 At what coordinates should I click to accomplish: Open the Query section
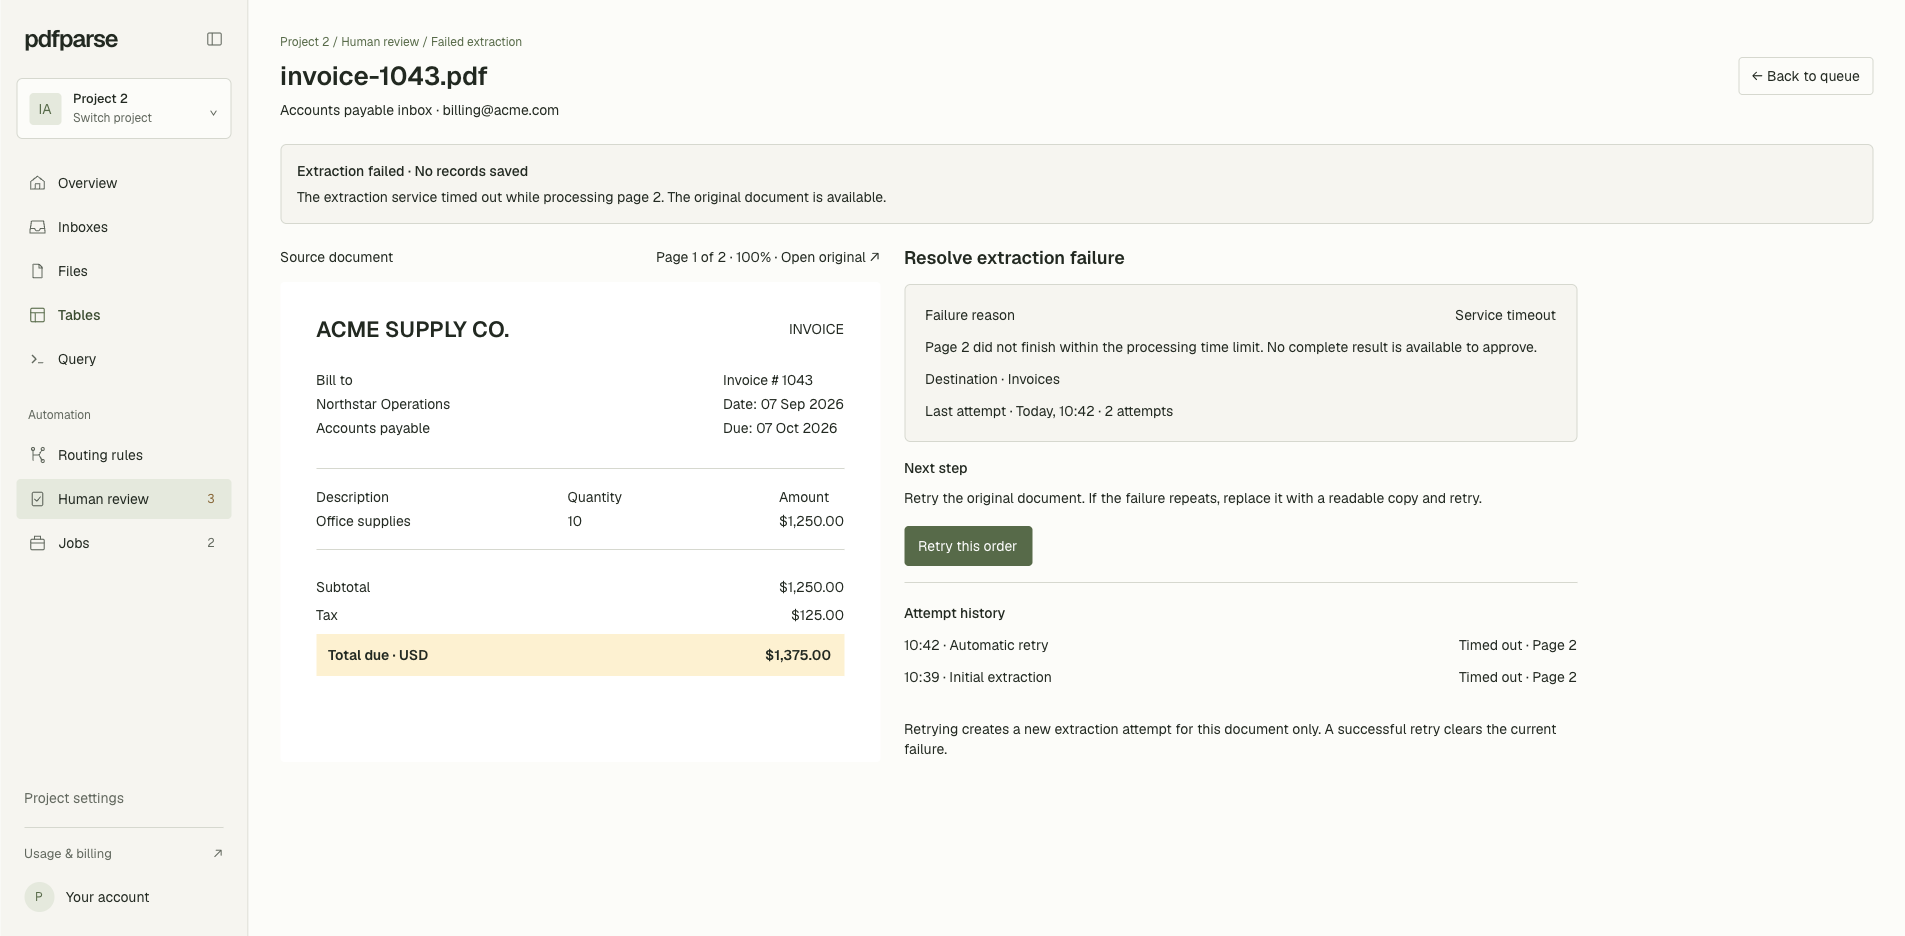coord(124,359)
